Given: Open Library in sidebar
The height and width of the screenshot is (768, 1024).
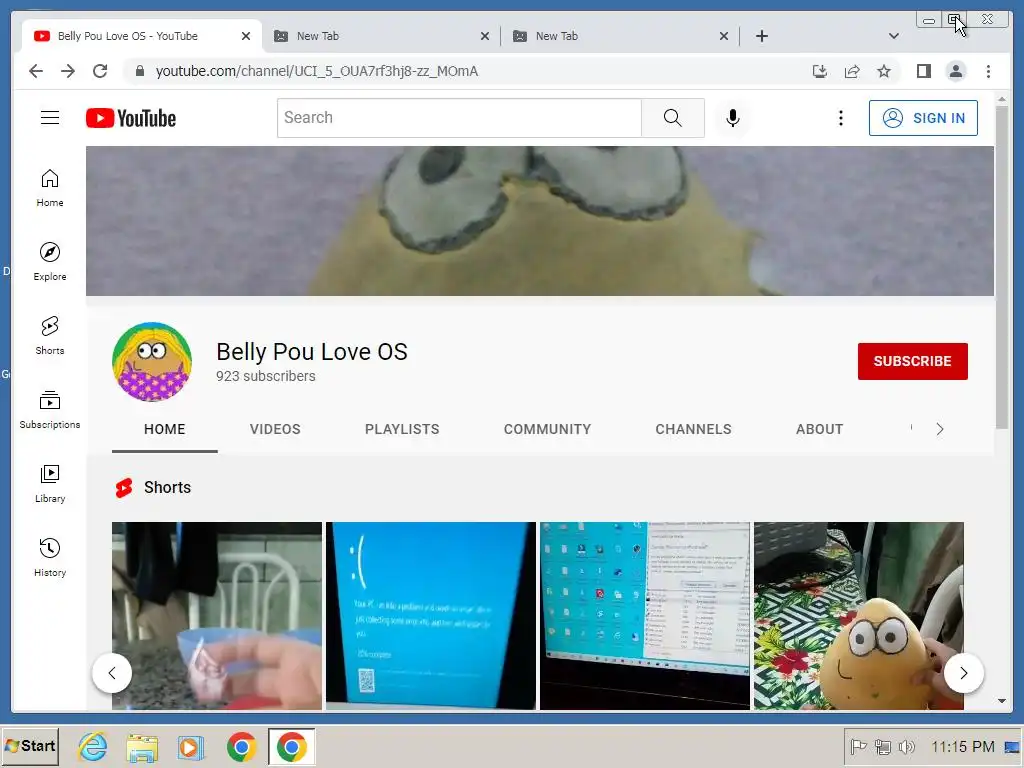Looking at the screenshot, I should click(50, 483).
